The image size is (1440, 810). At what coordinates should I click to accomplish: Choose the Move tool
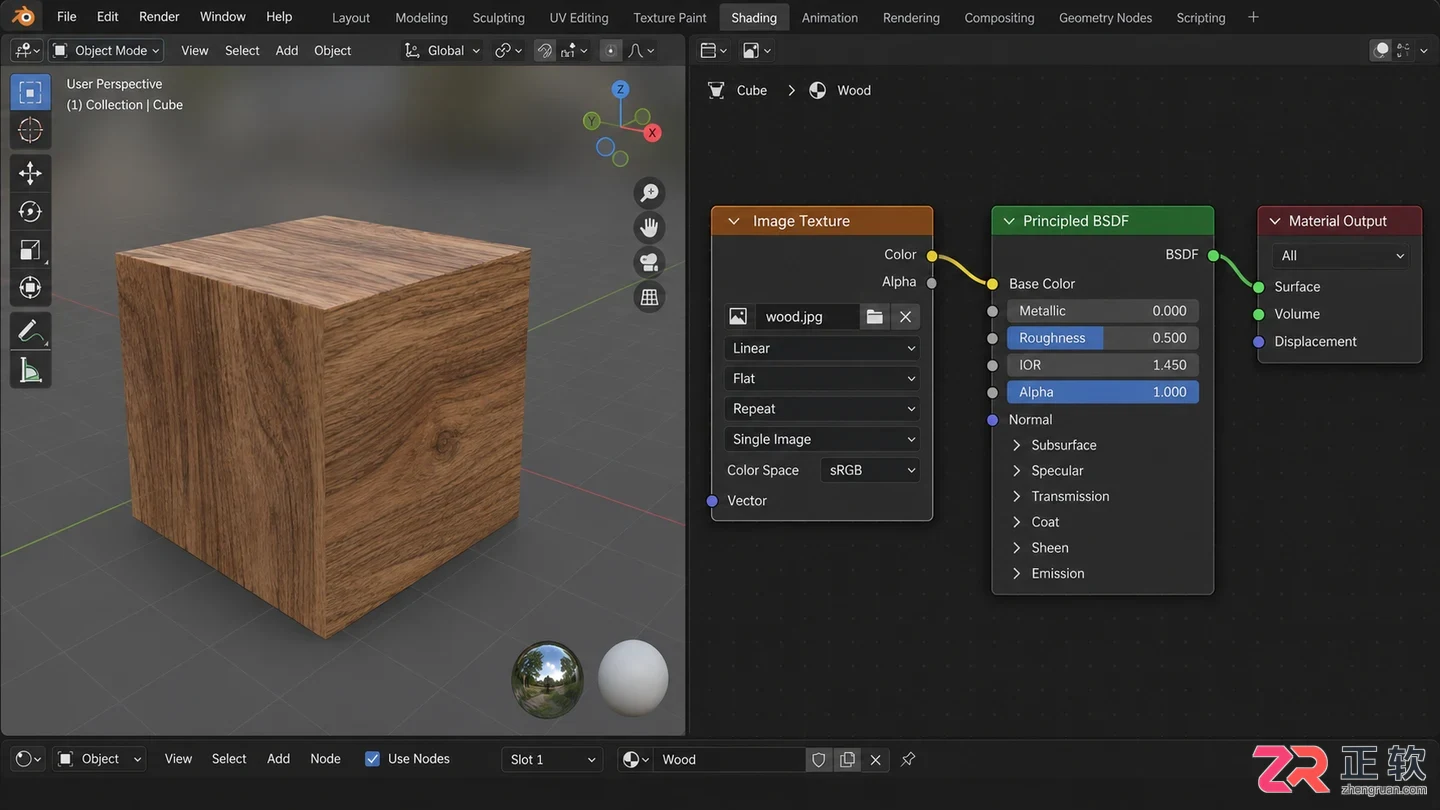30,173
